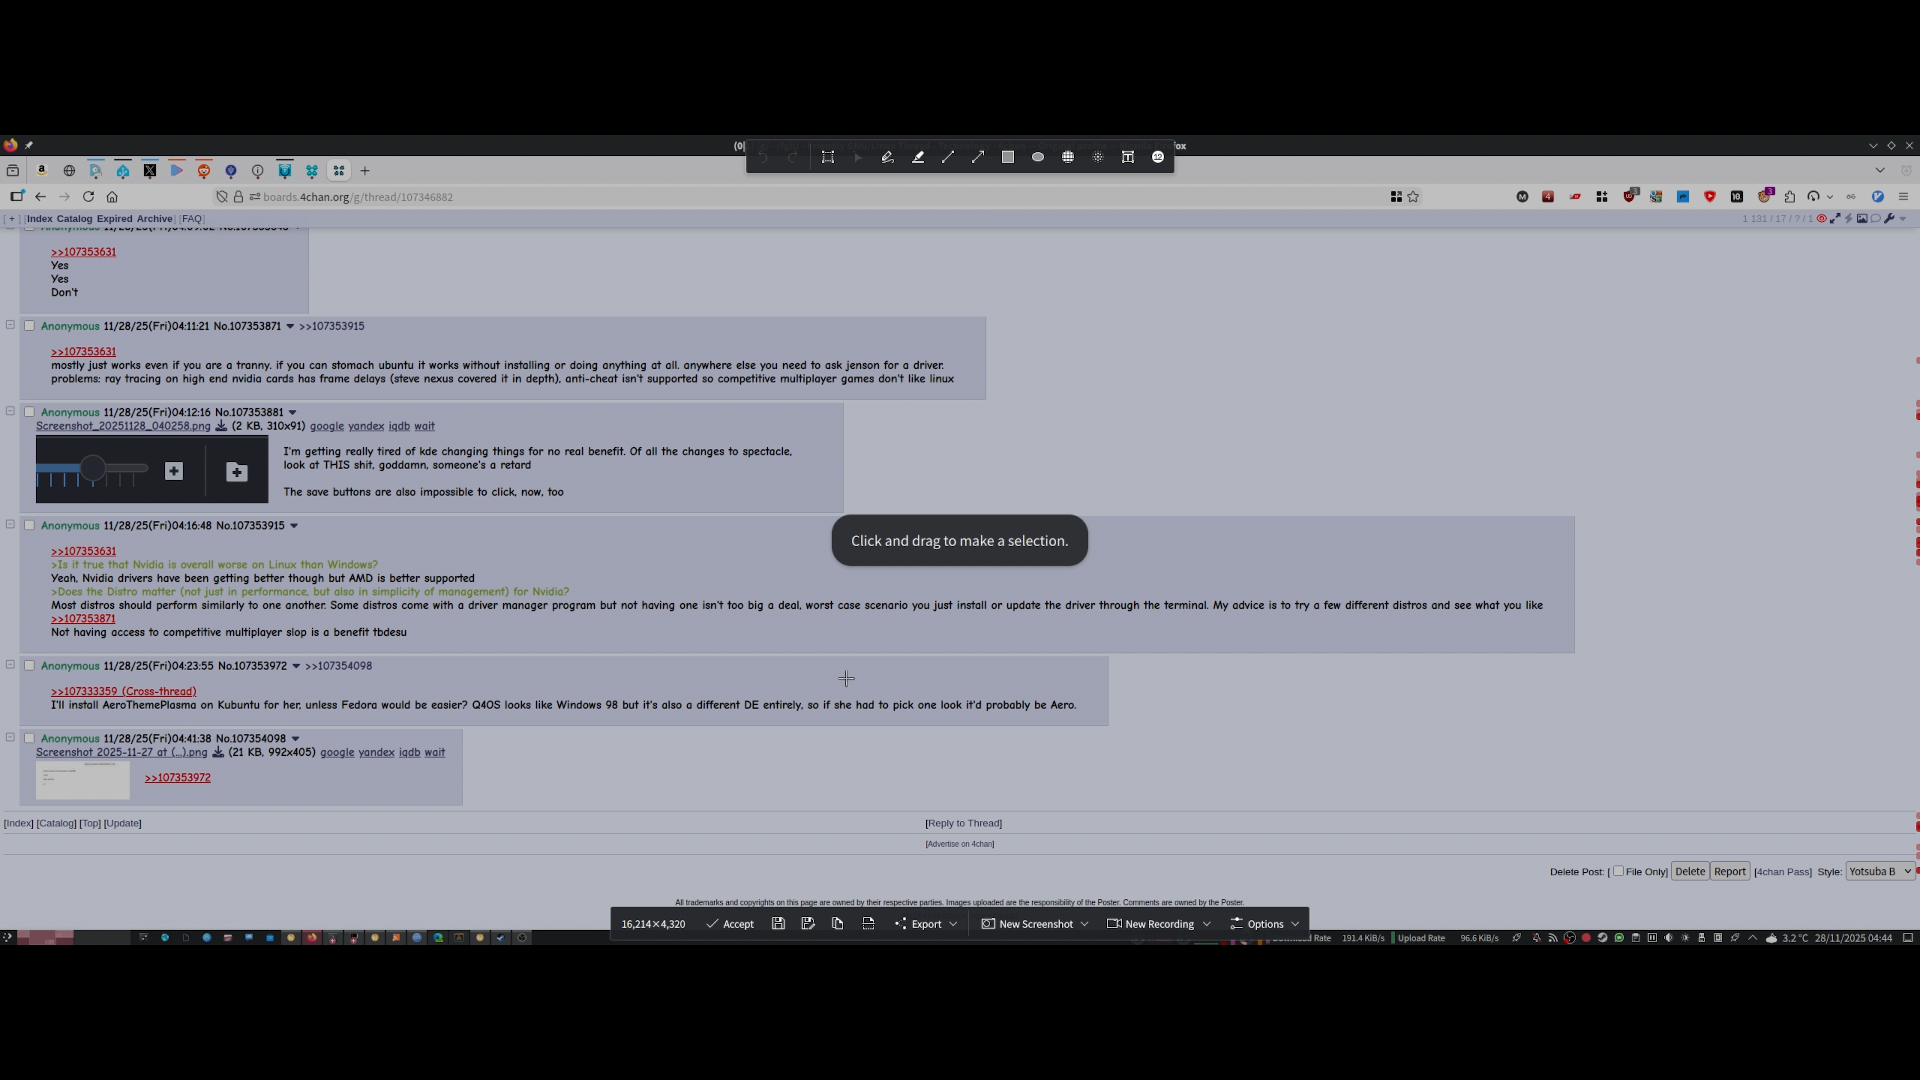Expand the Options dropdown menu
Screen dimensions: 1920x1080
point(1265,924)
